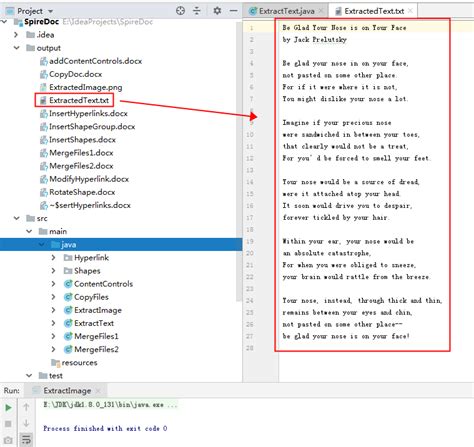Screen dimensions: 474x447
Task: Expand the MergeFiles1 class node
Action: [53, 336]
